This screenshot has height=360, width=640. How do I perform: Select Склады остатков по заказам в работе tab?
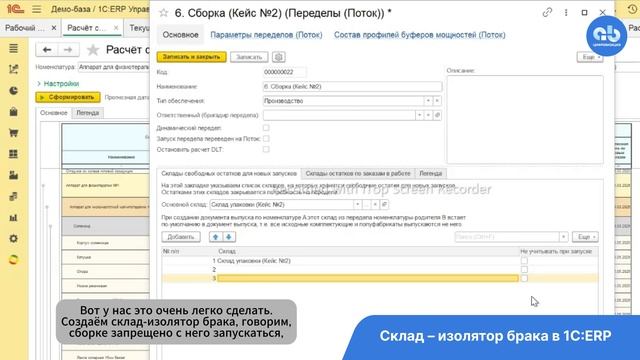[x=358, y=173]
